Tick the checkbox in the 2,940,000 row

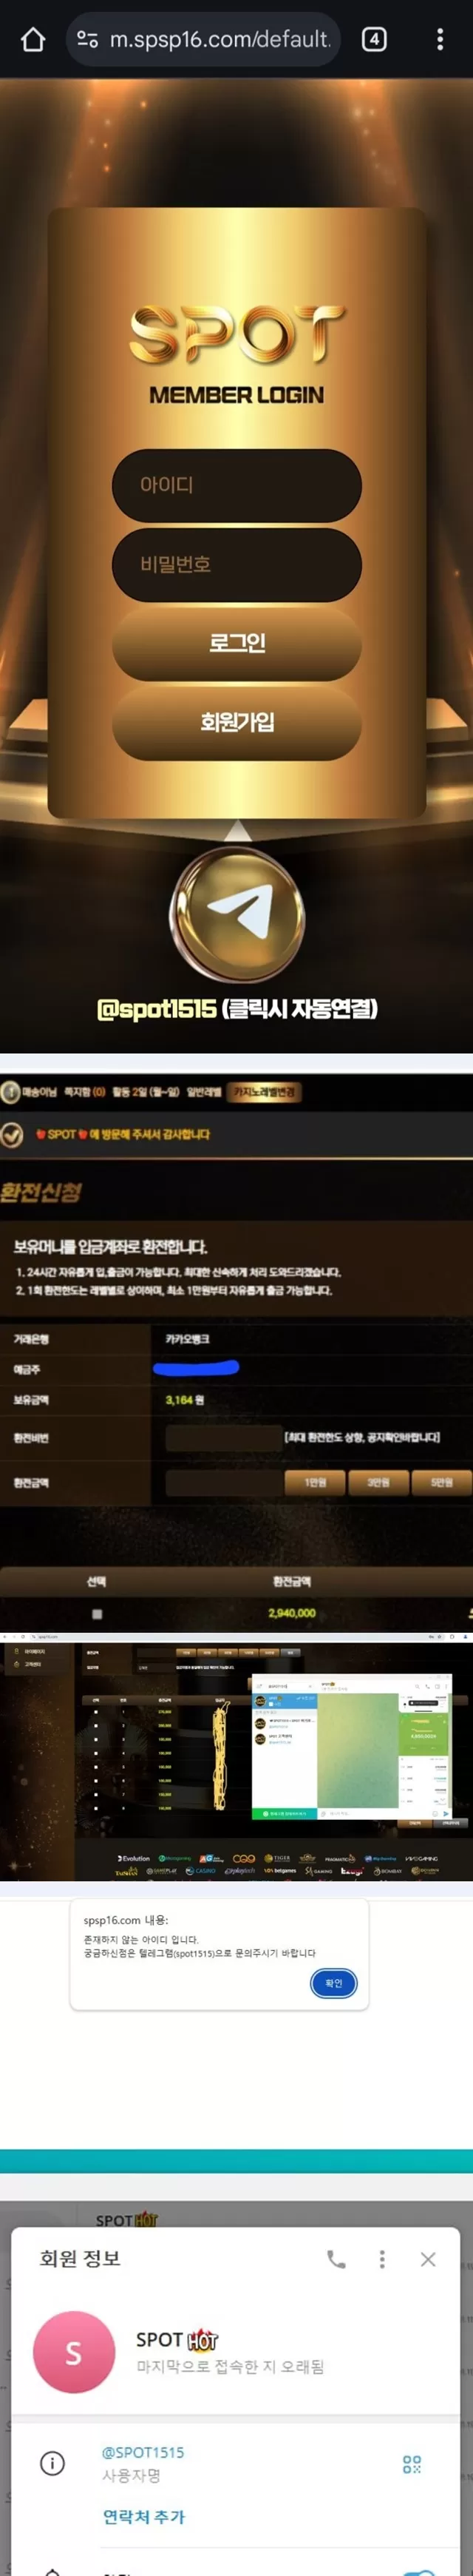tap(97, 1614)
